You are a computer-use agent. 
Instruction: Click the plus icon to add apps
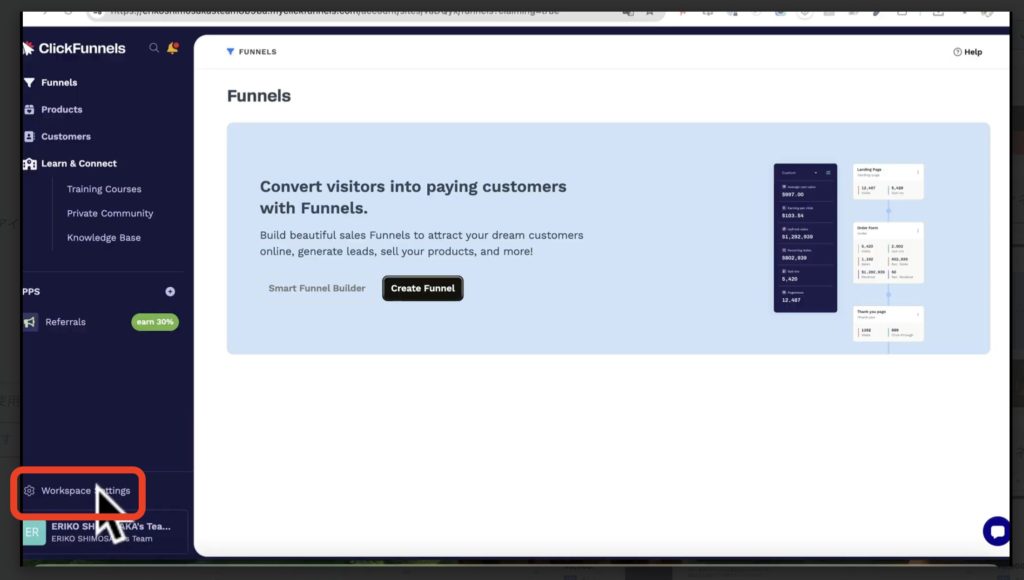170,292
